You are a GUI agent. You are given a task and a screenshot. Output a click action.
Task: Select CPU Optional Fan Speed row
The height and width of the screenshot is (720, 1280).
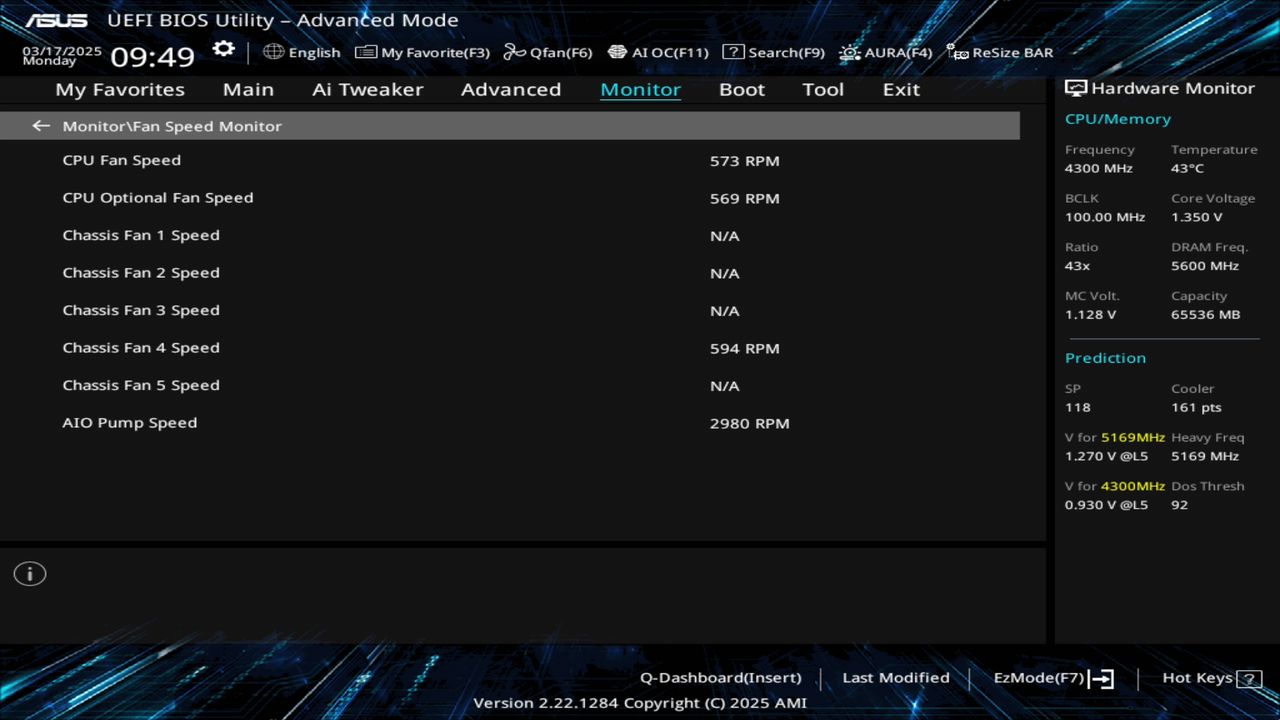tap(510, 198)
